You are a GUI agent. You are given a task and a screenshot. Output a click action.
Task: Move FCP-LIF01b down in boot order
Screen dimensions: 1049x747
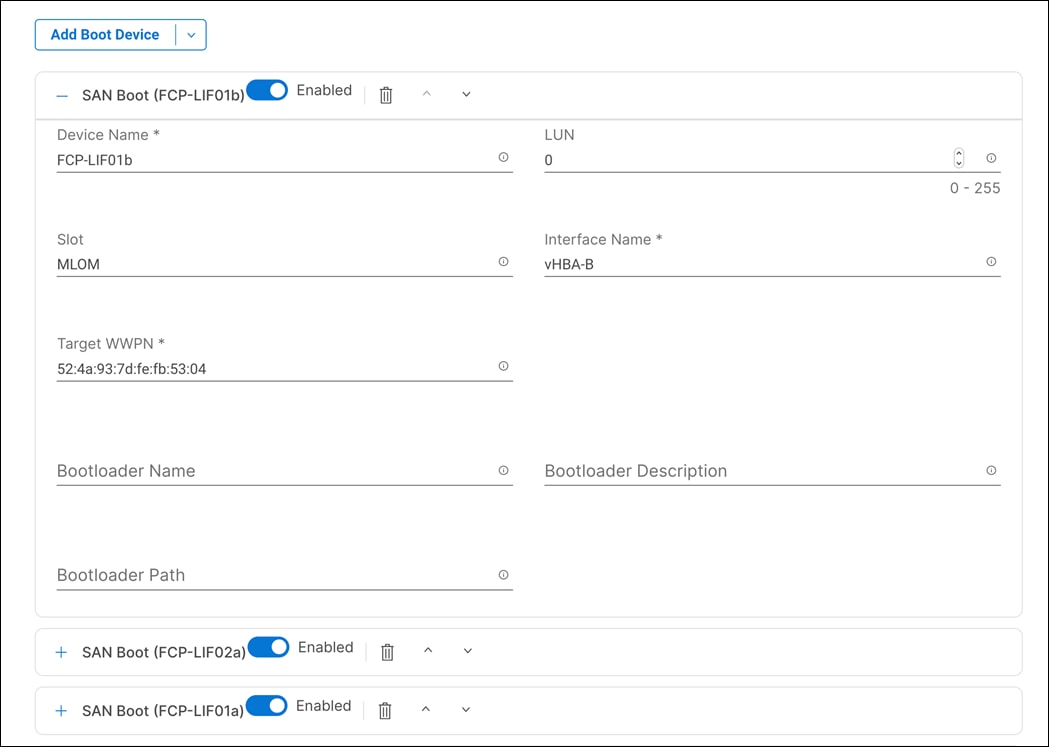coord(465,93)
